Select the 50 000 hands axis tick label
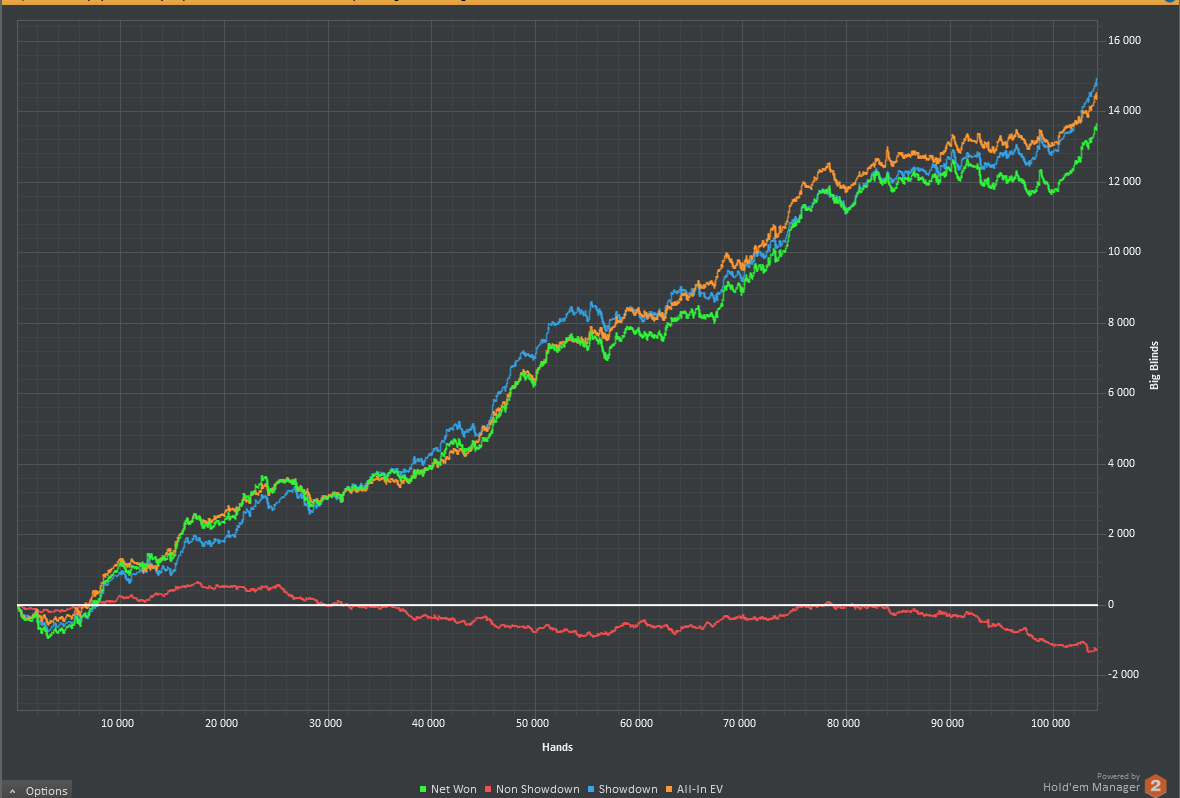Screen dimensions: 1180x798 point(533,722)
